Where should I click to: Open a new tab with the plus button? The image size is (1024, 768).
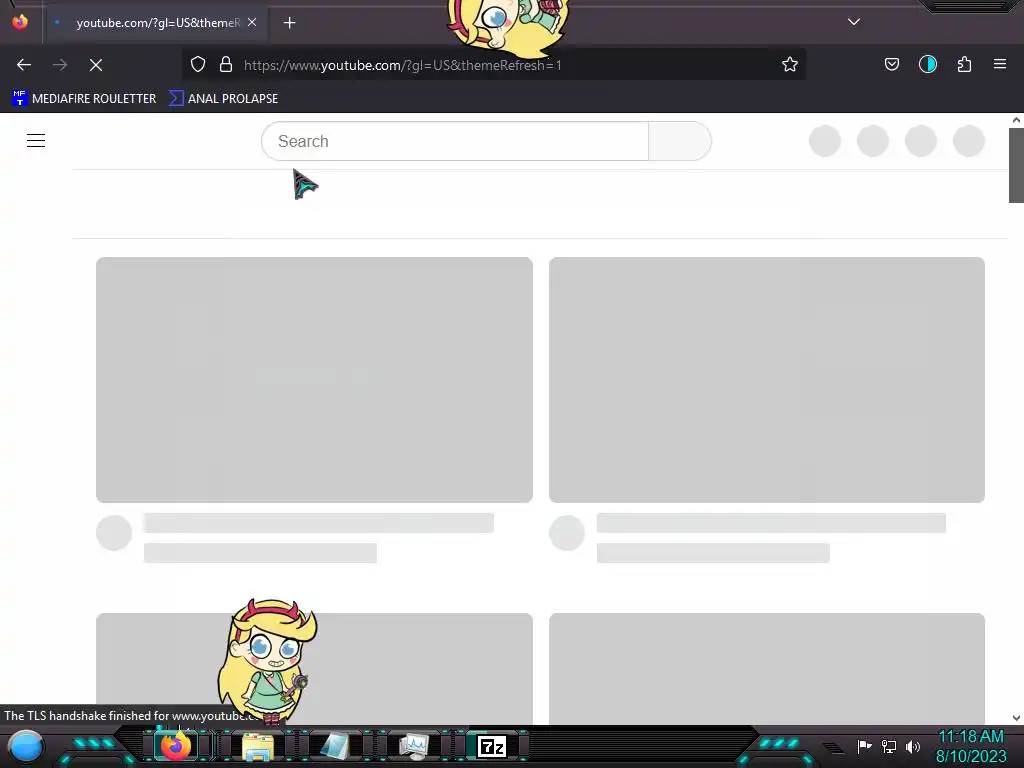point(289,23)
